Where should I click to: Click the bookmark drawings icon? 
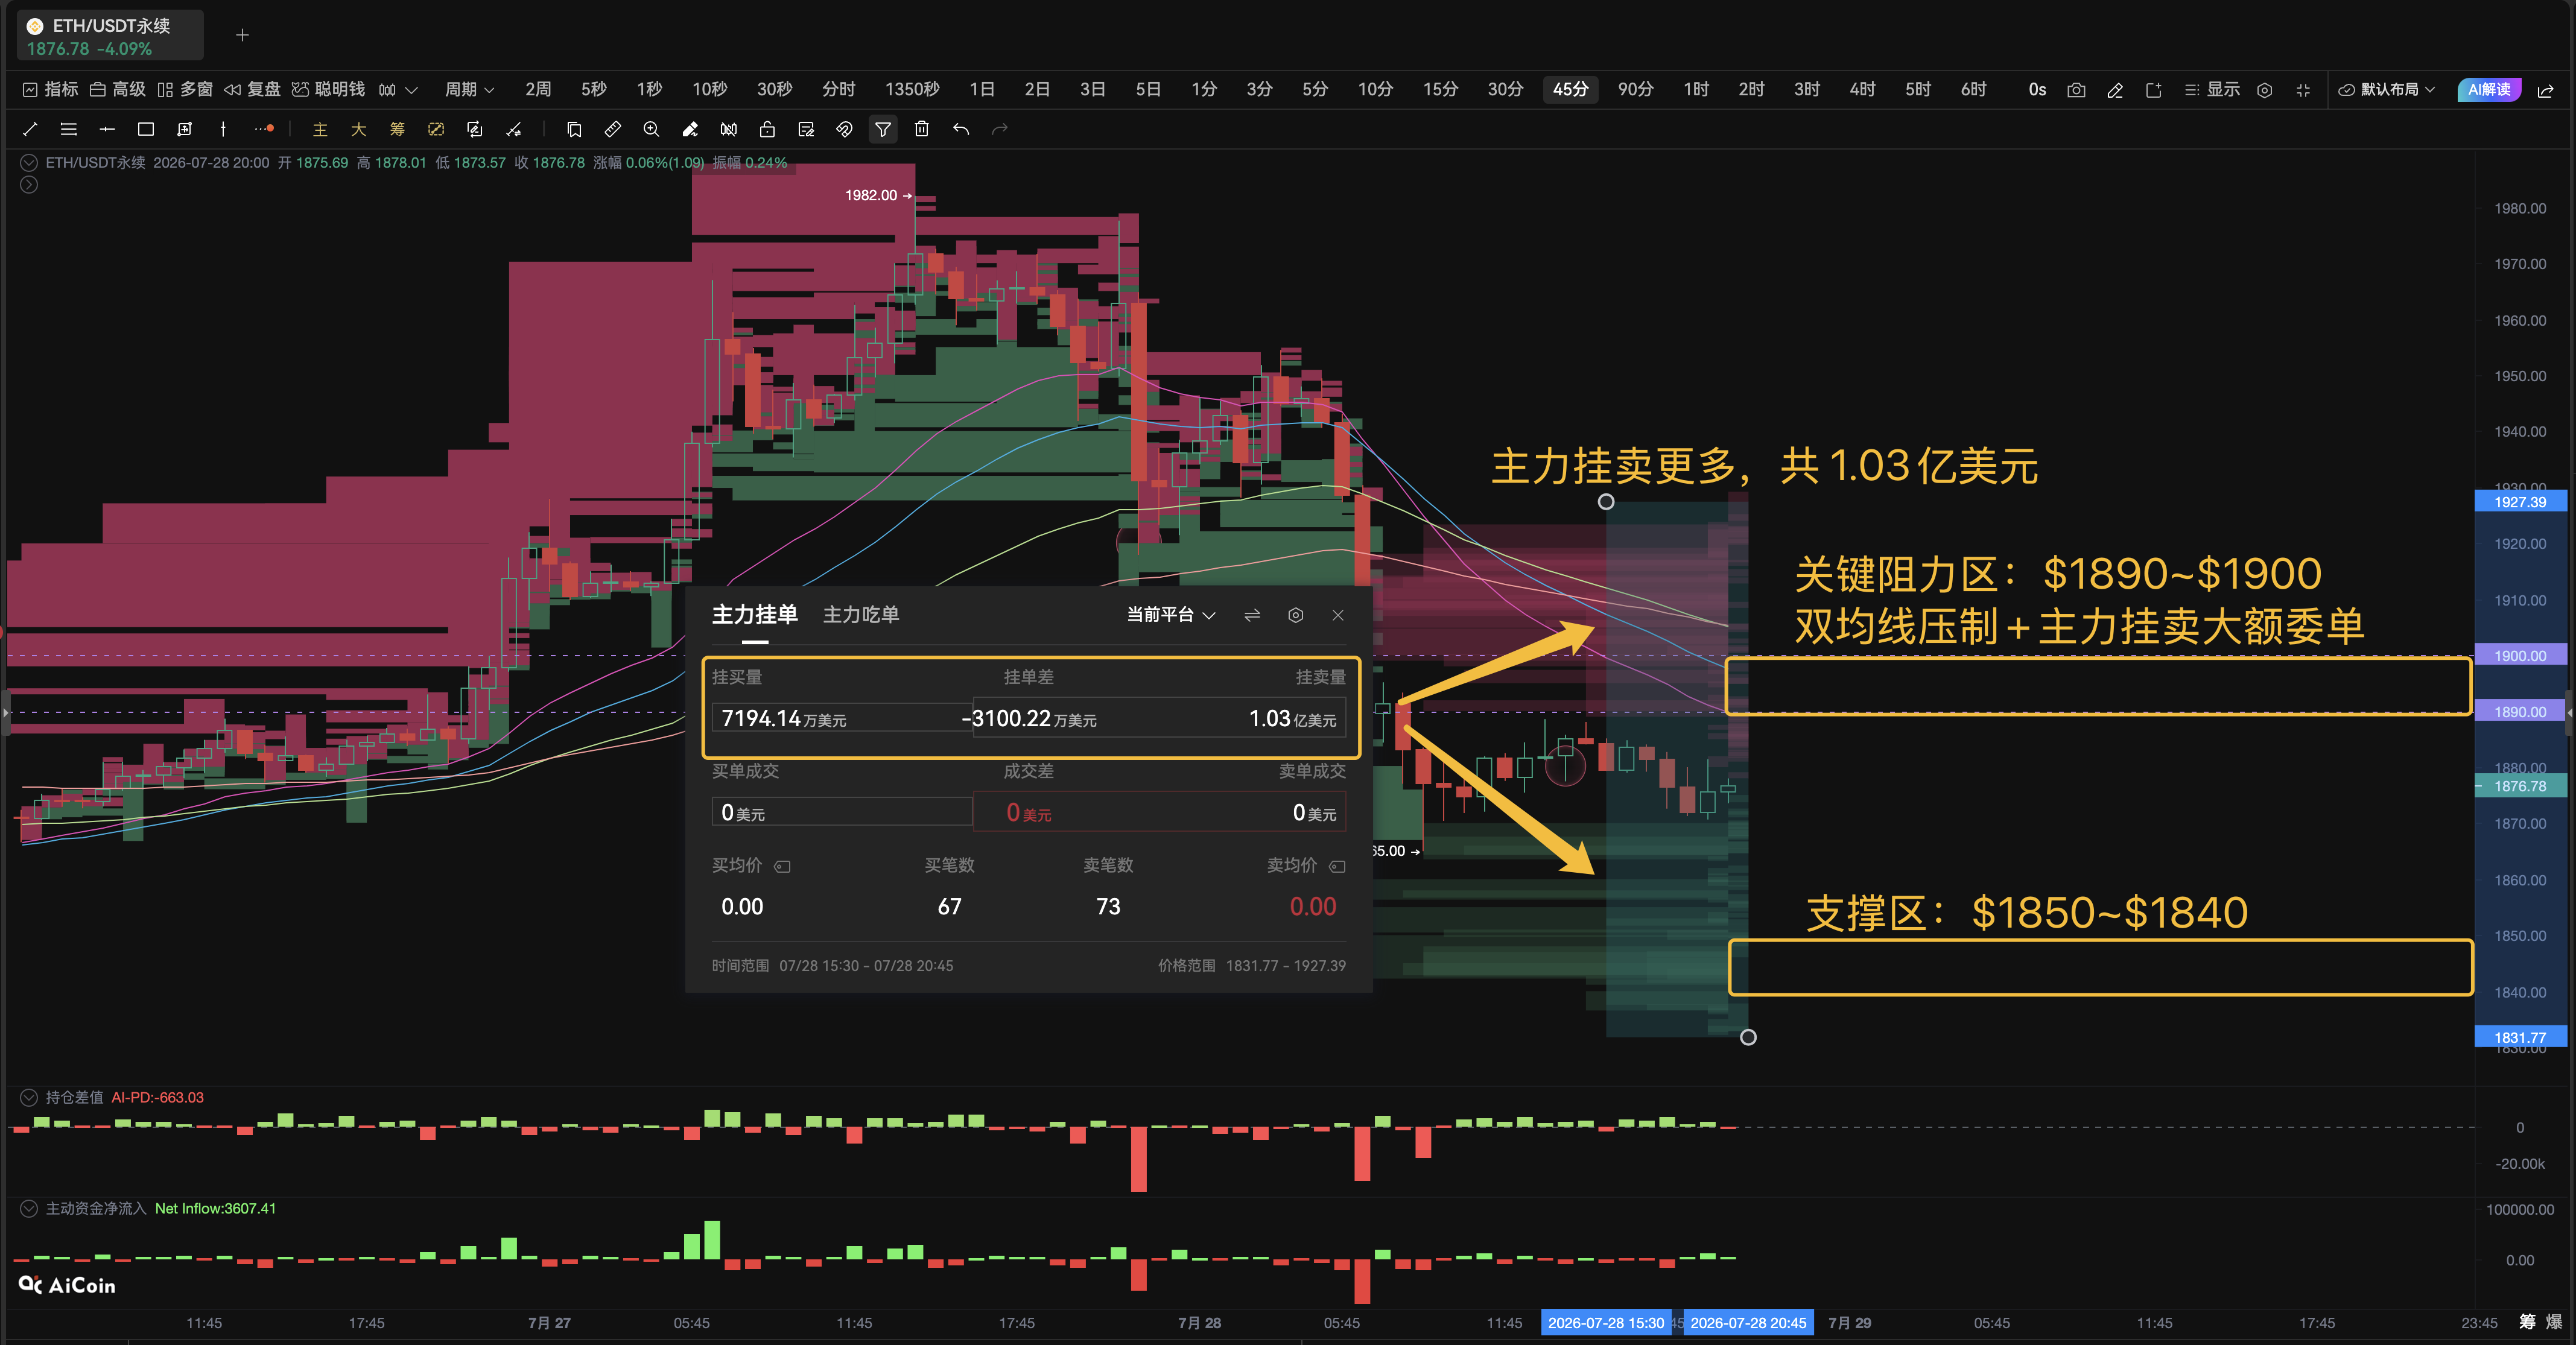click(x=574, y=129)
